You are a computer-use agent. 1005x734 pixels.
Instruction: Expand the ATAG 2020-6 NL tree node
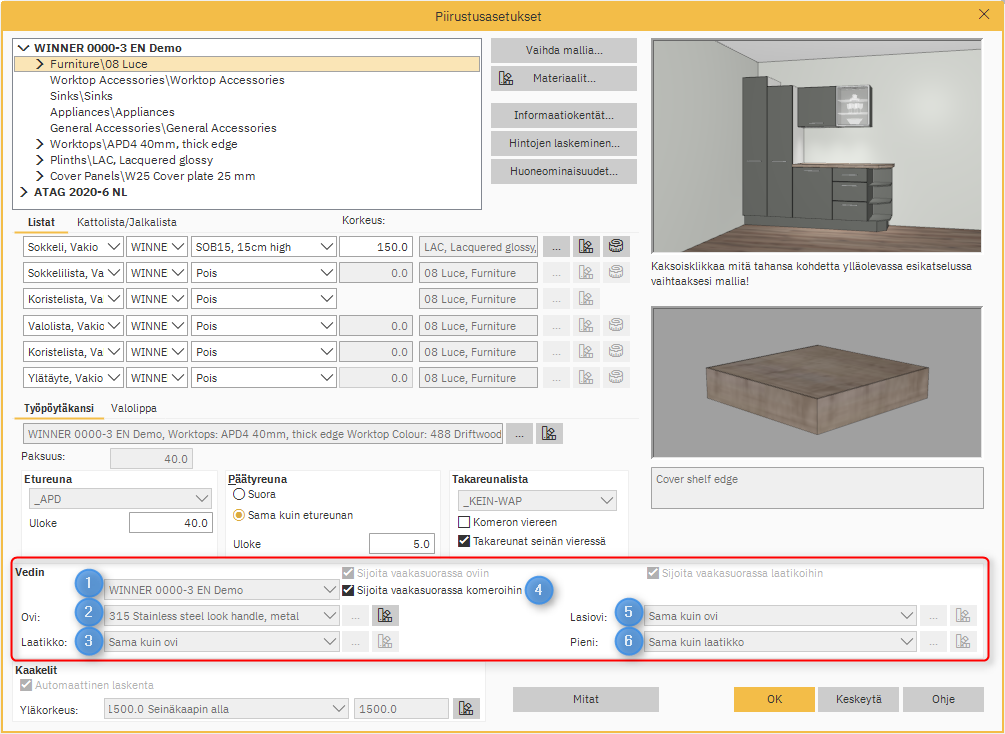point(24,192)
